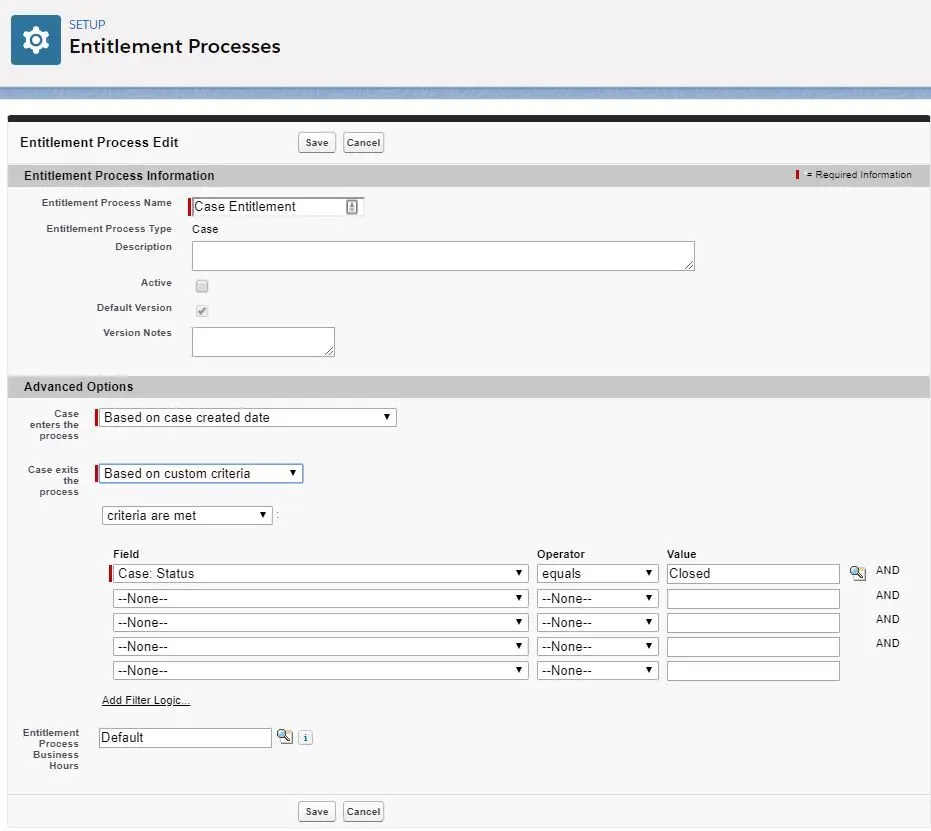
Task: Toggle the Active checkbox
Action: click(x=202, y=286)
